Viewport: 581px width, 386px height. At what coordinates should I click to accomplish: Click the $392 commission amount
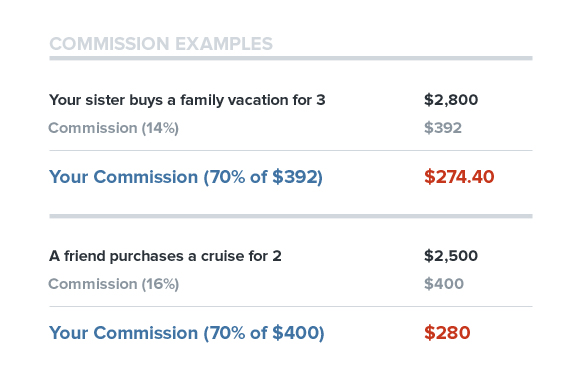[443, 128]
